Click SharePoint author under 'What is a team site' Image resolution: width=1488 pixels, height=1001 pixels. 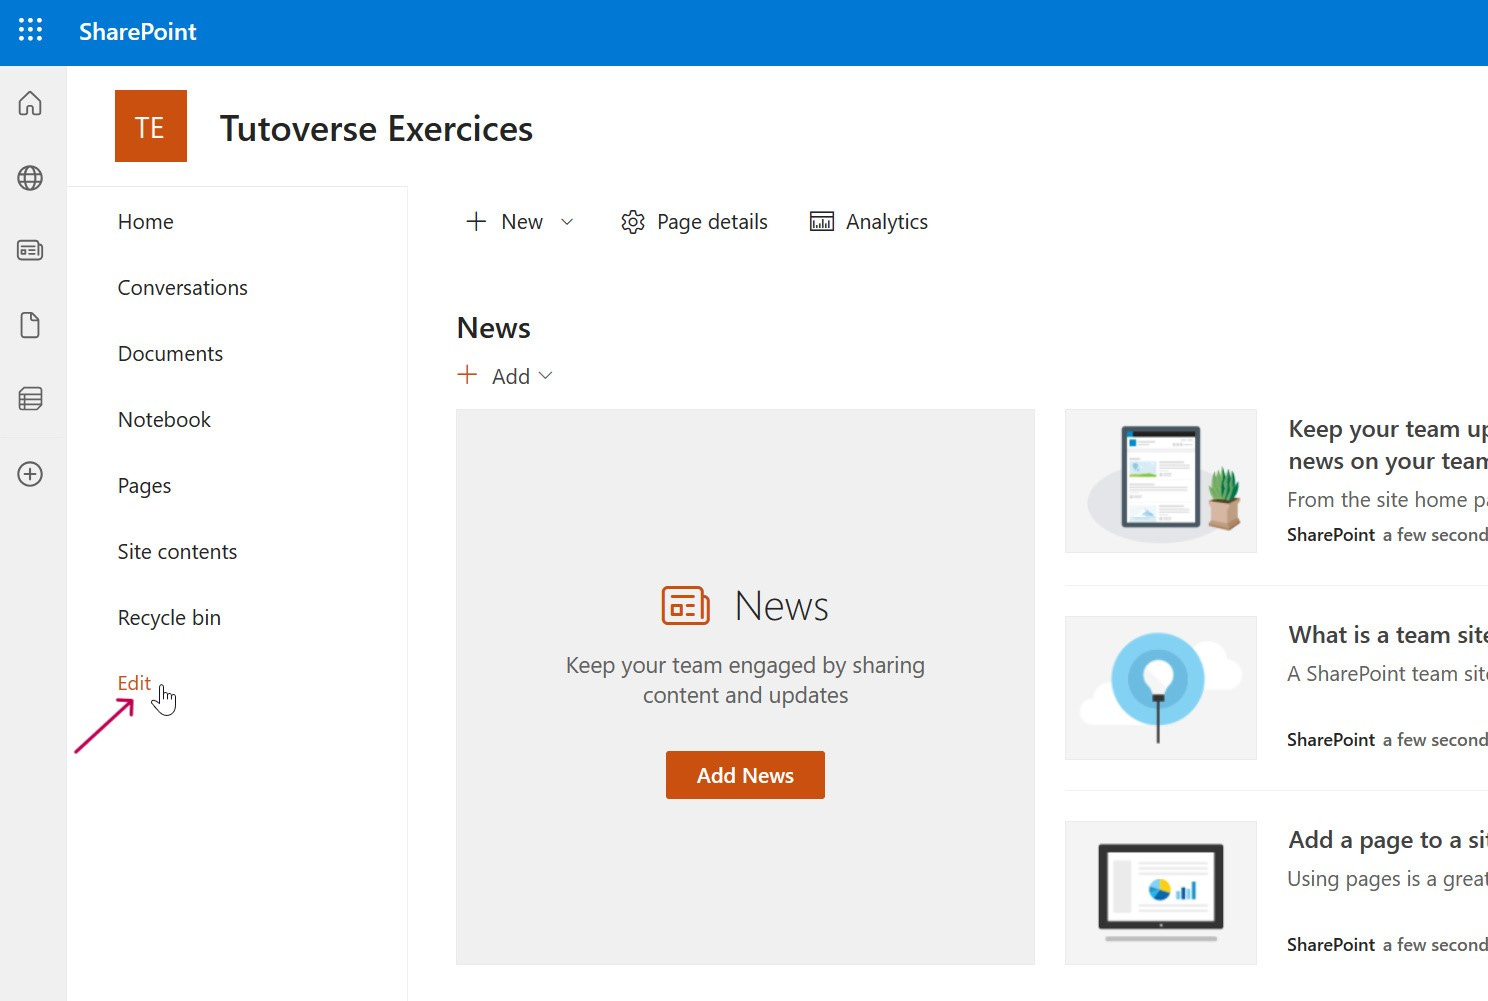click(x=1331, y=740)
